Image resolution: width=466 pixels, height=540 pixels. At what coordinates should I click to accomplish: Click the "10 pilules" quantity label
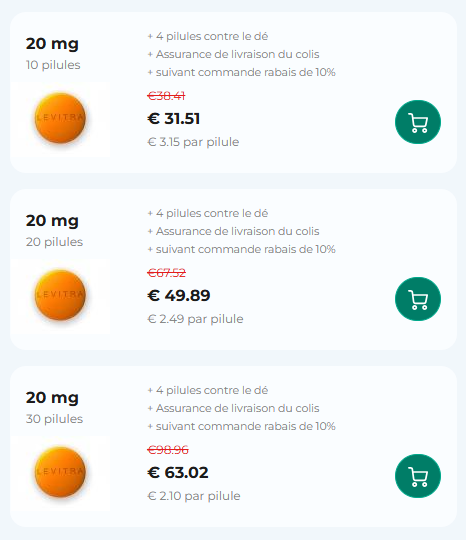coord(53,65)
